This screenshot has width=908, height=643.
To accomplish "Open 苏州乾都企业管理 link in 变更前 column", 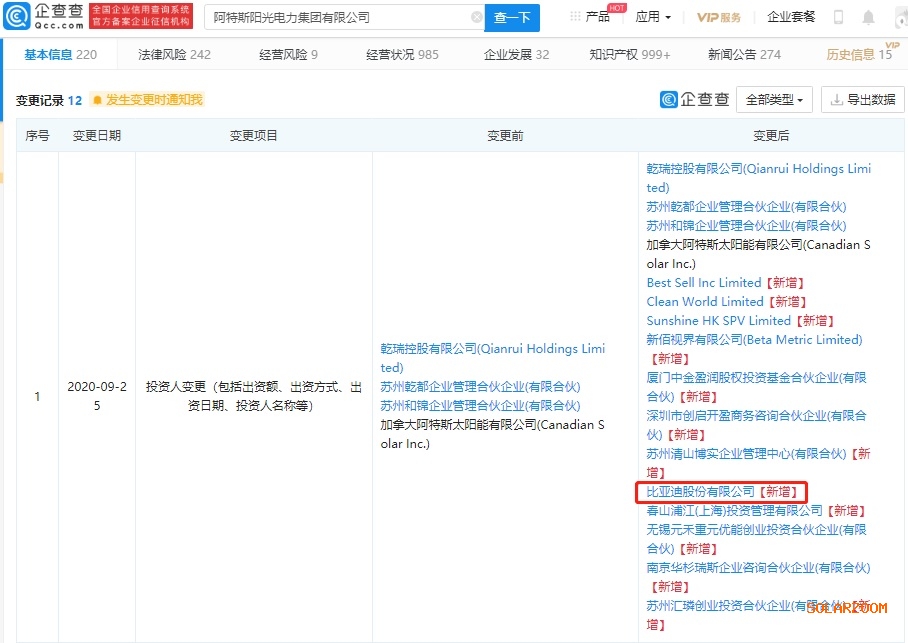I will pyautogui.click(x=480, y=387).
